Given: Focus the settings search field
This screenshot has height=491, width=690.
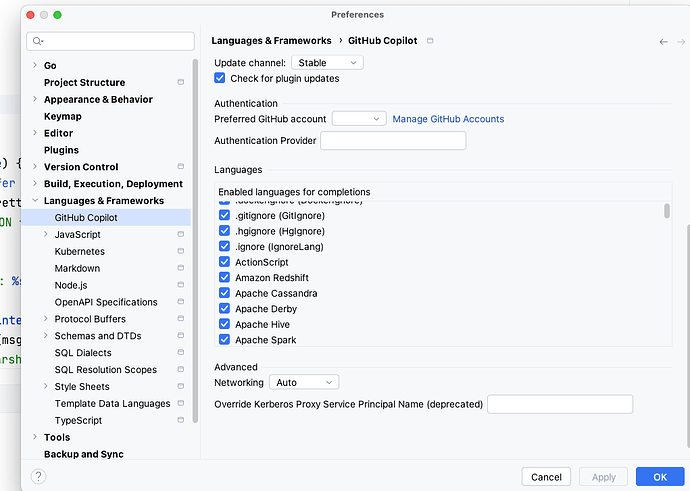Looking at the screenshot, I should click(x=110, y=41).
